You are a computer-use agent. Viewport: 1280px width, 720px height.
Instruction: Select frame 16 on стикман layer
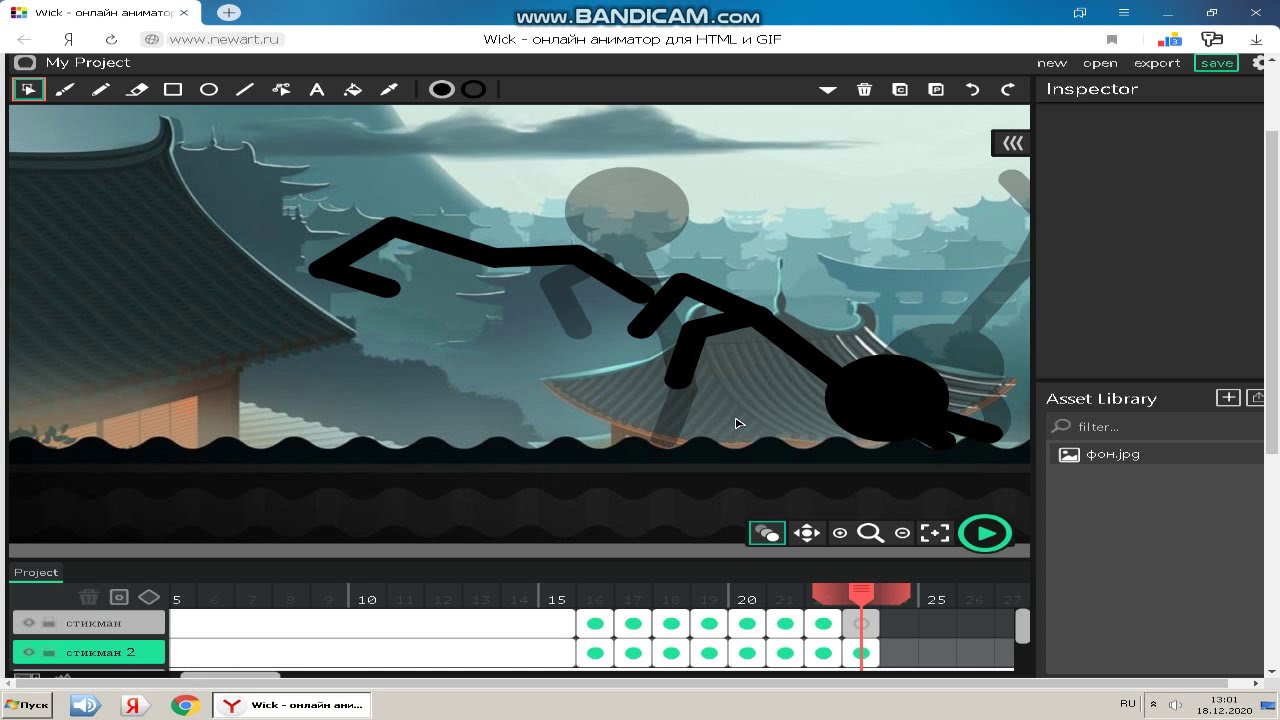pos(595,623)
